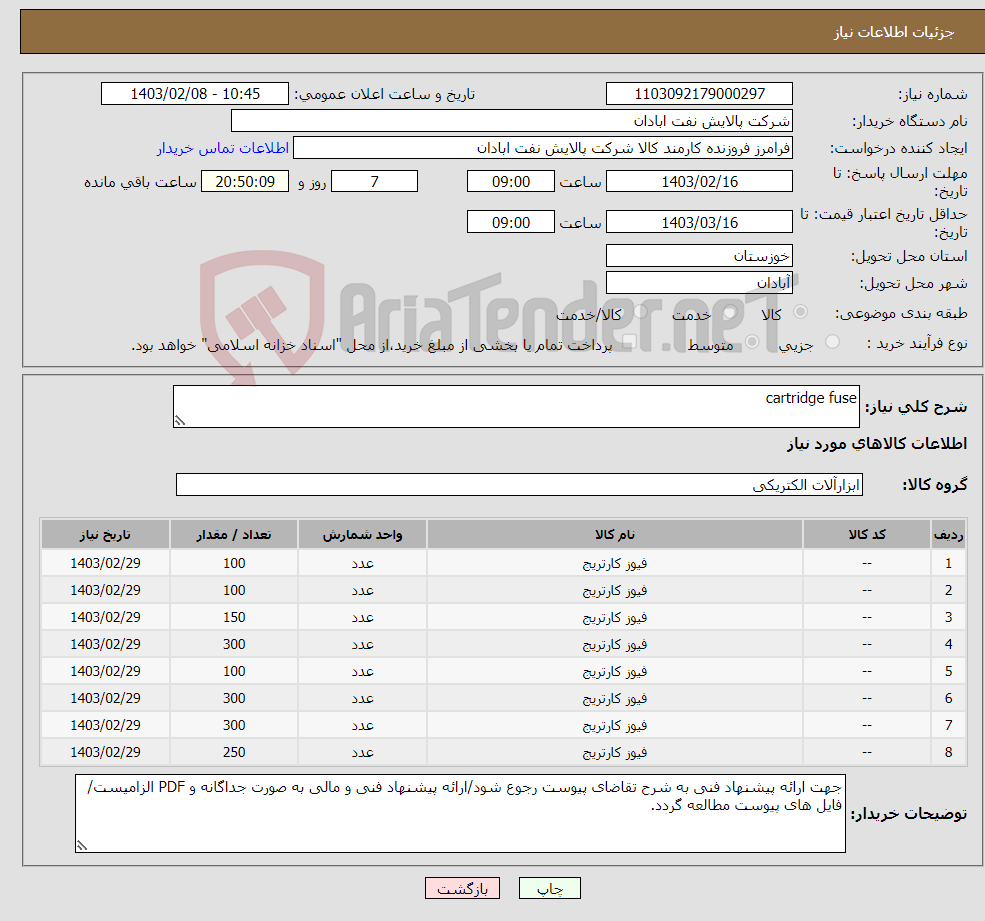Click quantity 300 in row 6
The height and width of the screenshot is (921, 985).
pyautogui.click(x=234, y=699)
